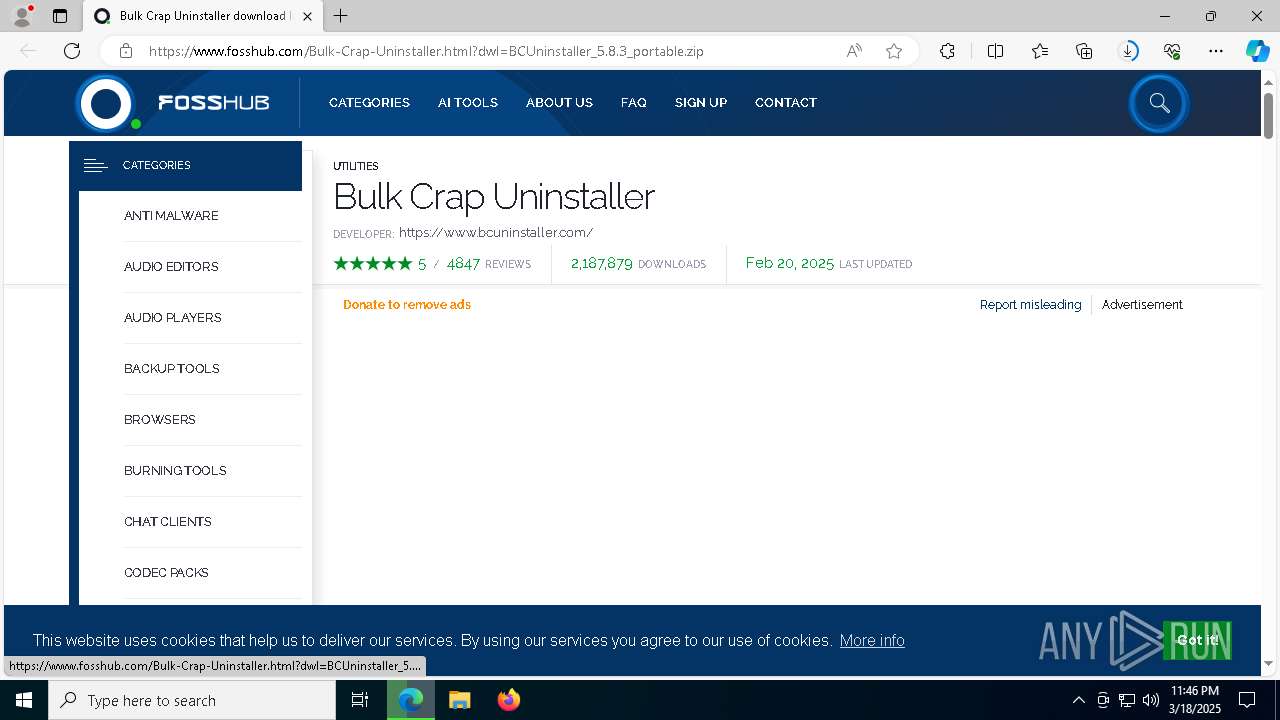The width and height of the screenshot is (1280, 720).
Task: Click the five star rating
Action: pyautogui.click(x=373, y=264)
